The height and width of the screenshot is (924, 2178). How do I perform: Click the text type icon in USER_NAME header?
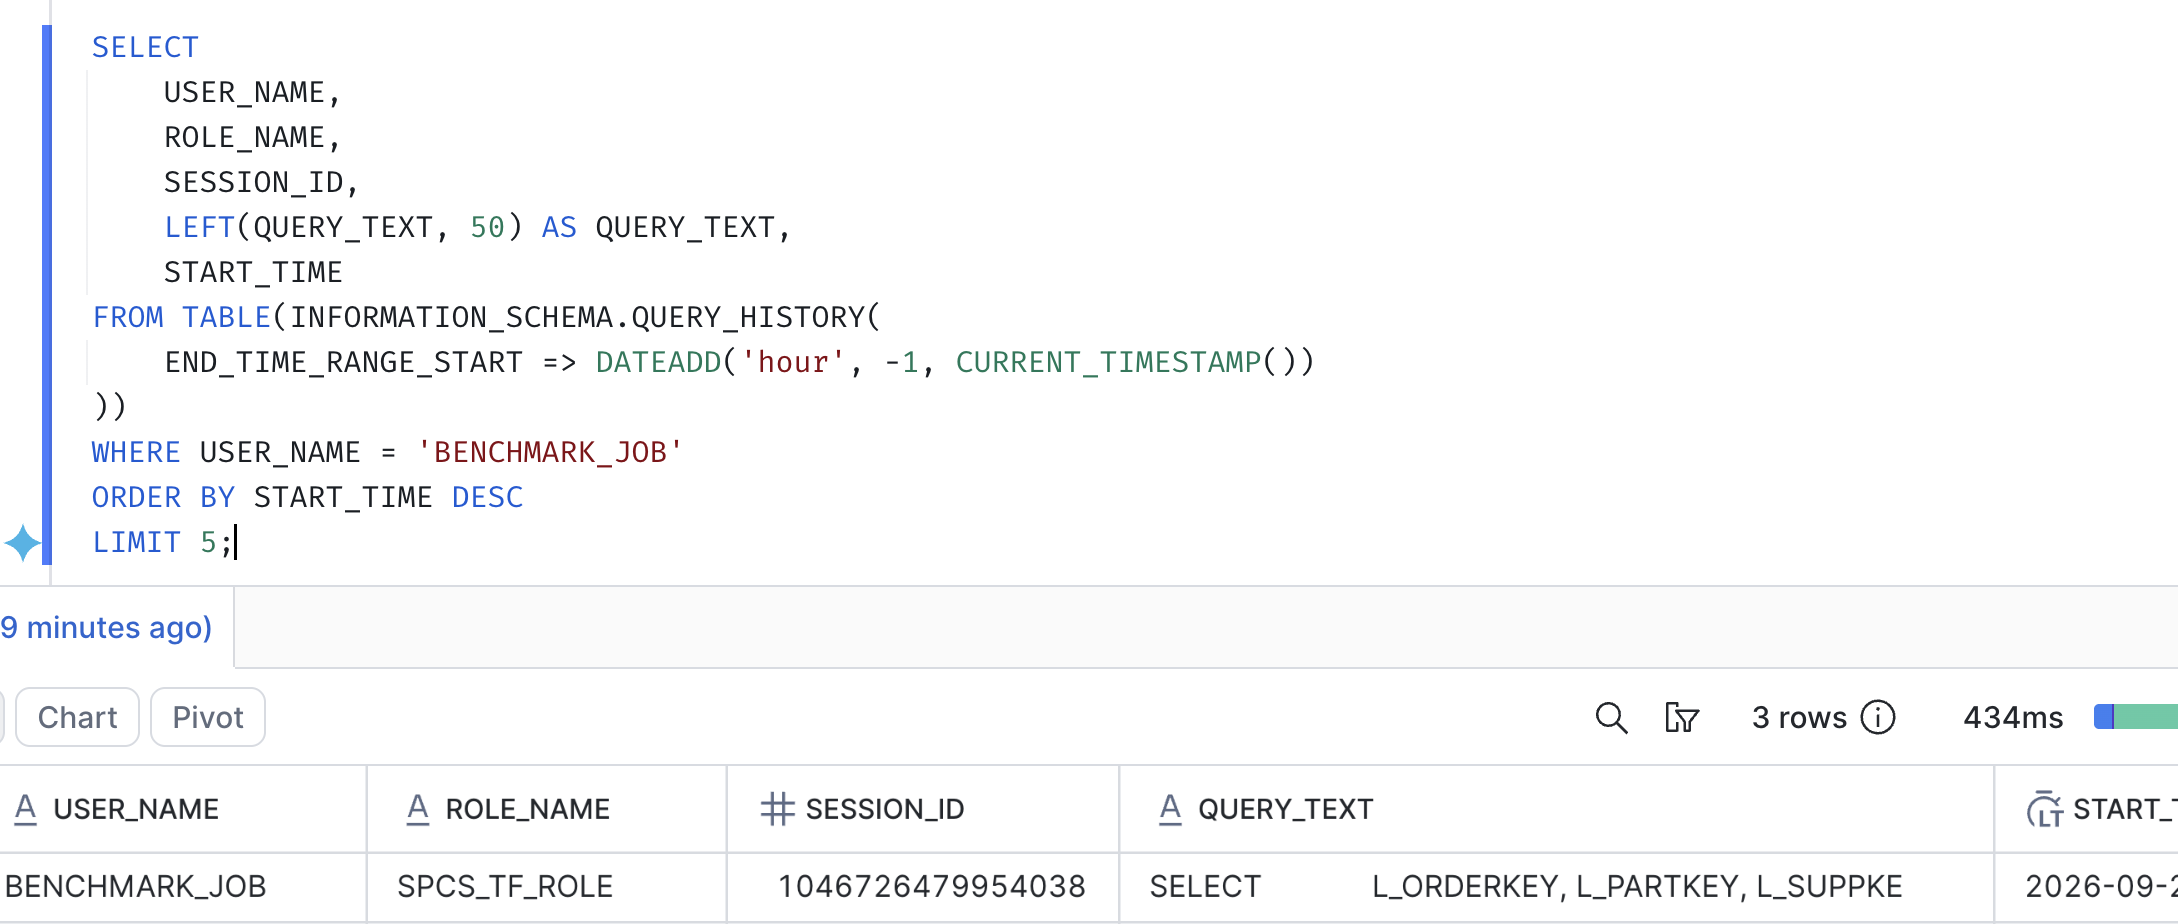pos(25,809)
